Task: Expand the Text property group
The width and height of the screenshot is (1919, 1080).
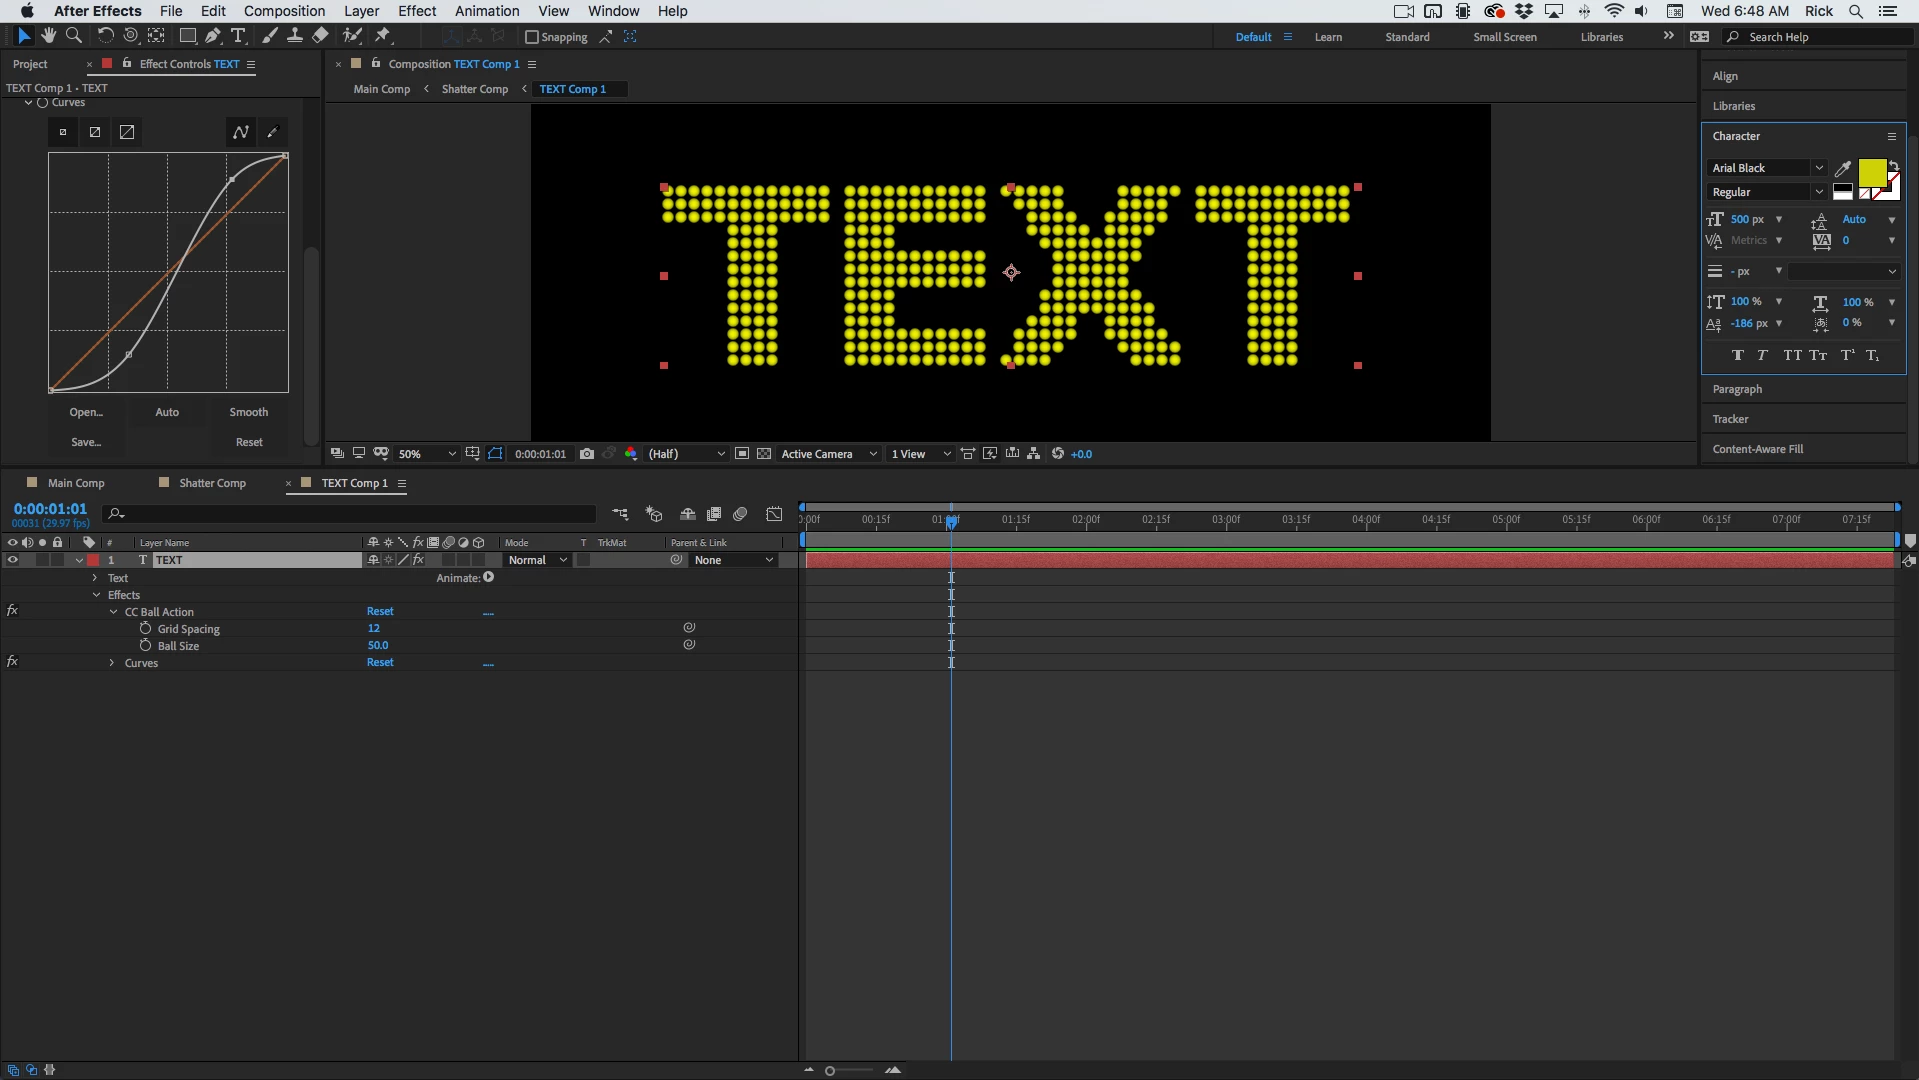Action: click(x=95, y=578)
